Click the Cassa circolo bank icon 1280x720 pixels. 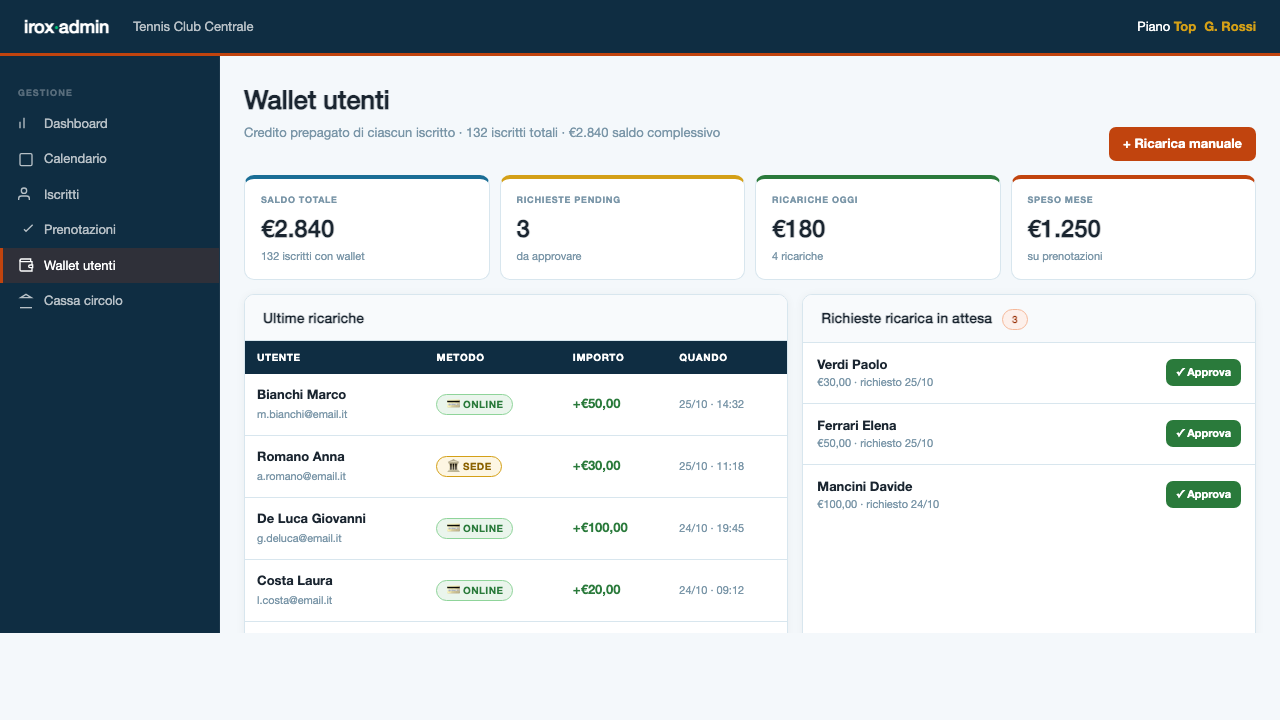26,300
